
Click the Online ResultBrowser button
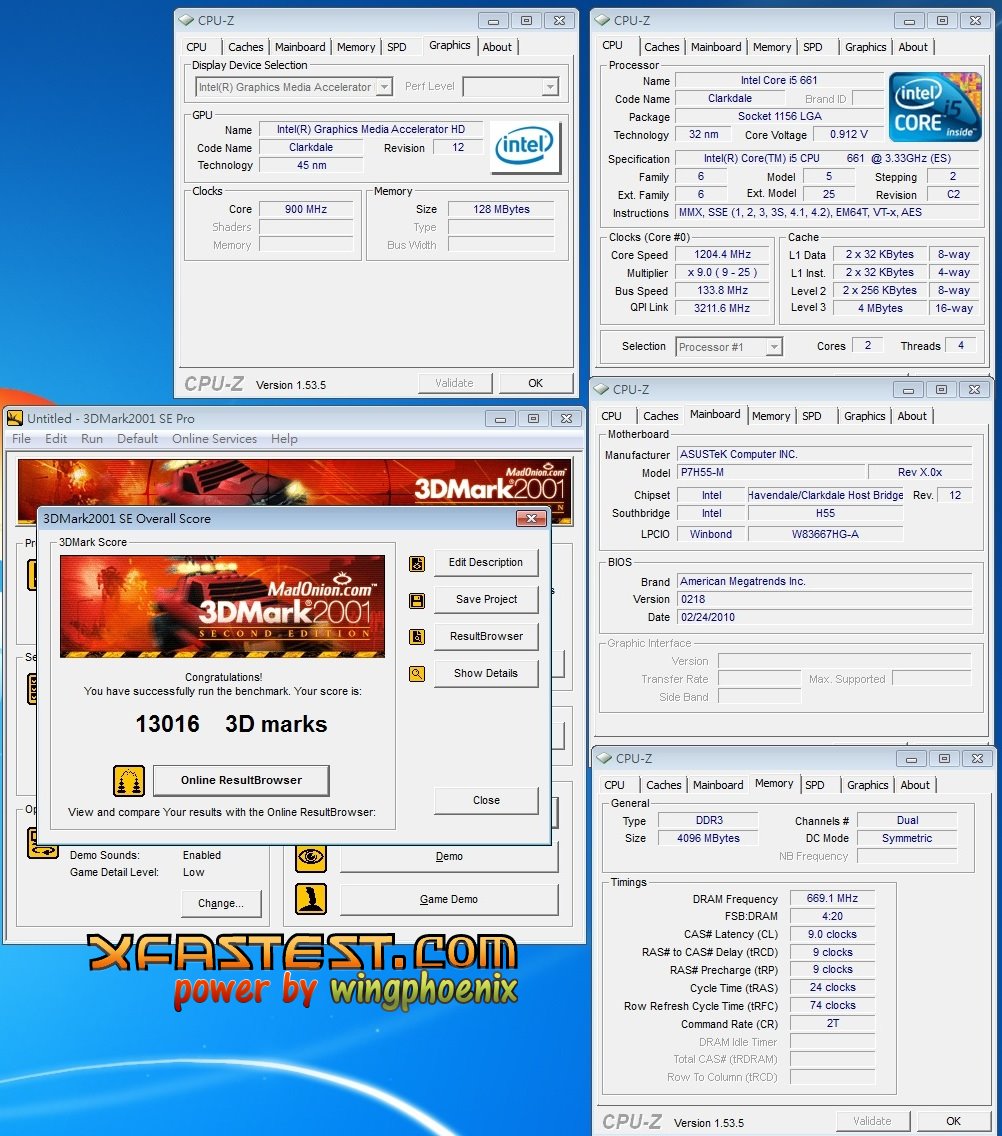point(241,780)
